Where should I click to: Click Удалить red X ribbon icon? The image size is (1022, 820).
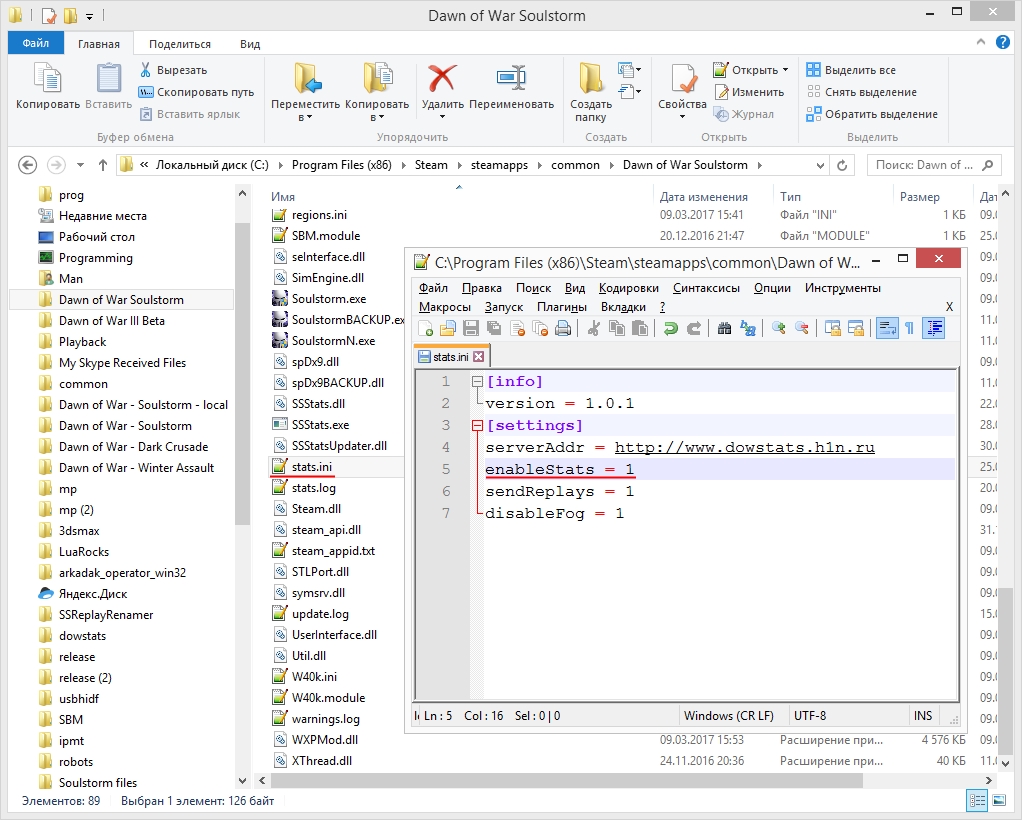click(x=442, y=78)
